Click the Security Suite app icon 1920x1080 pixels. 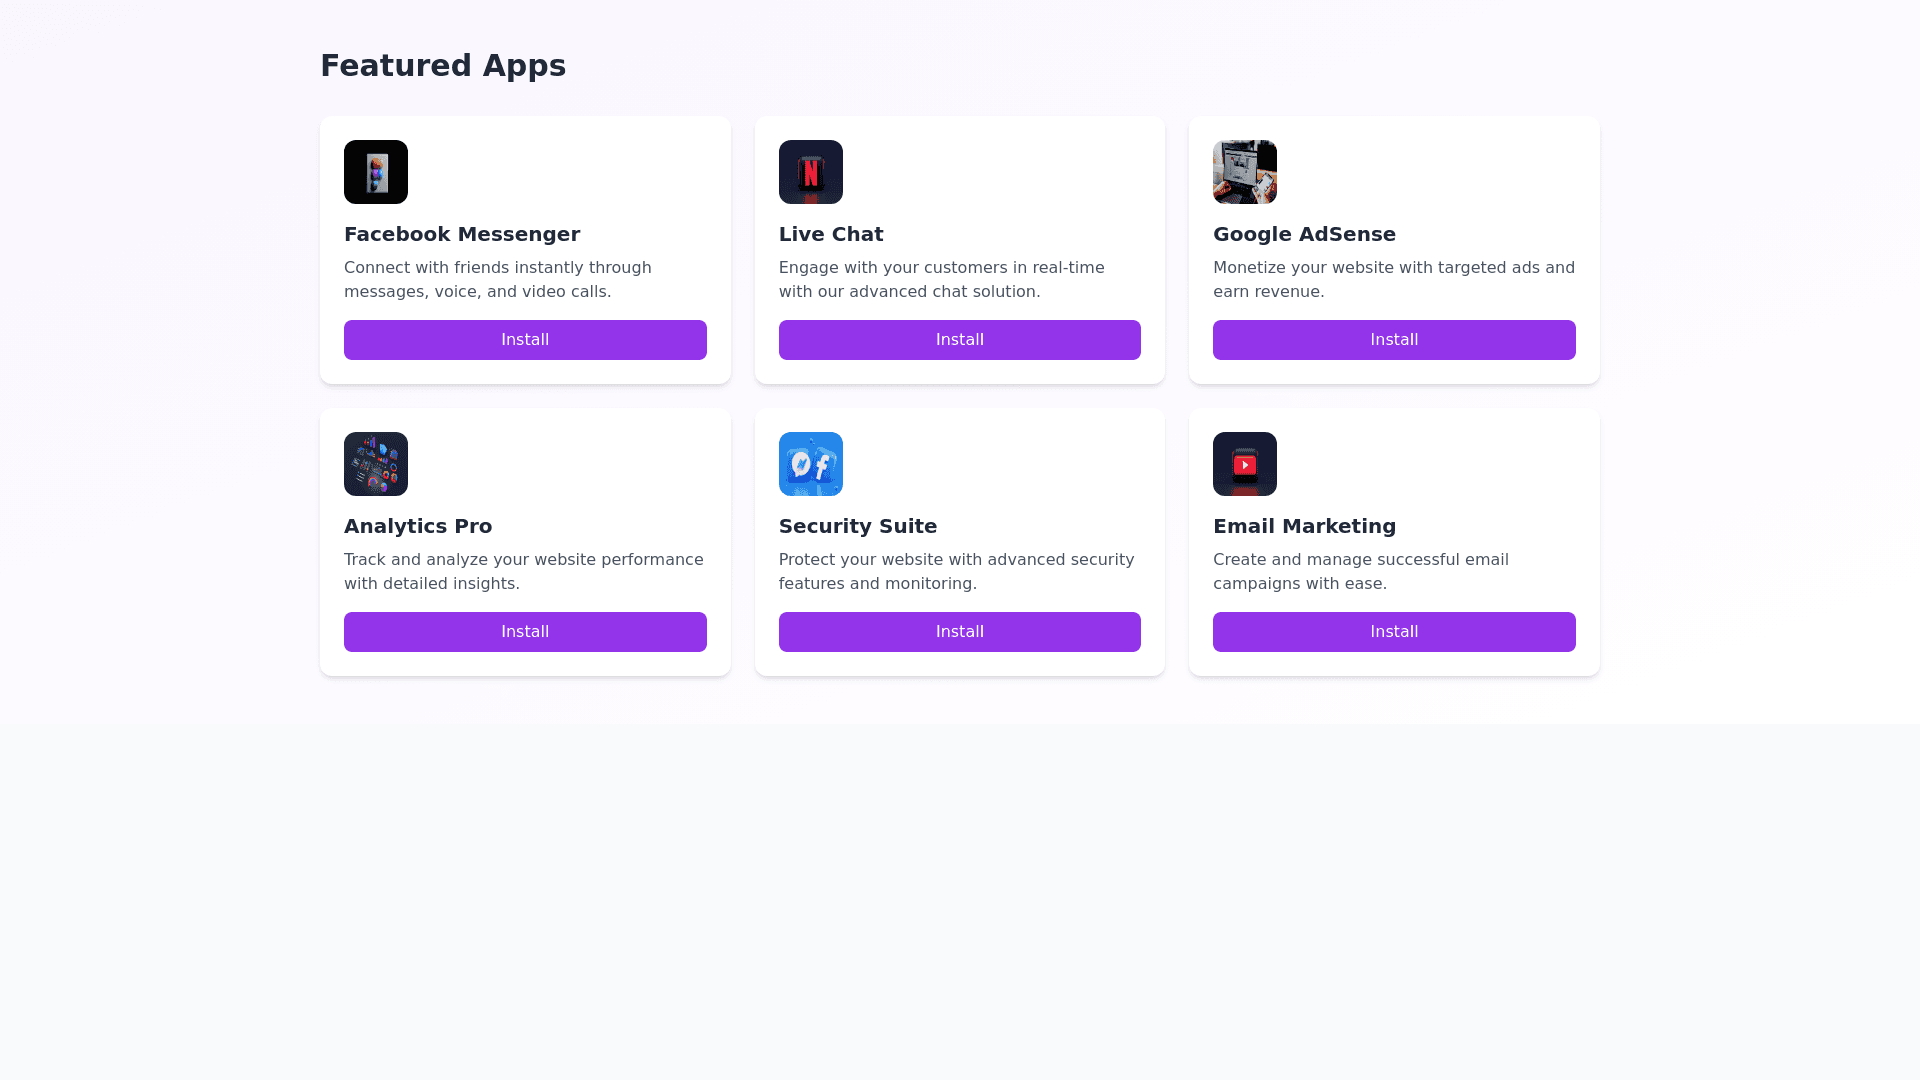(811, 464)
